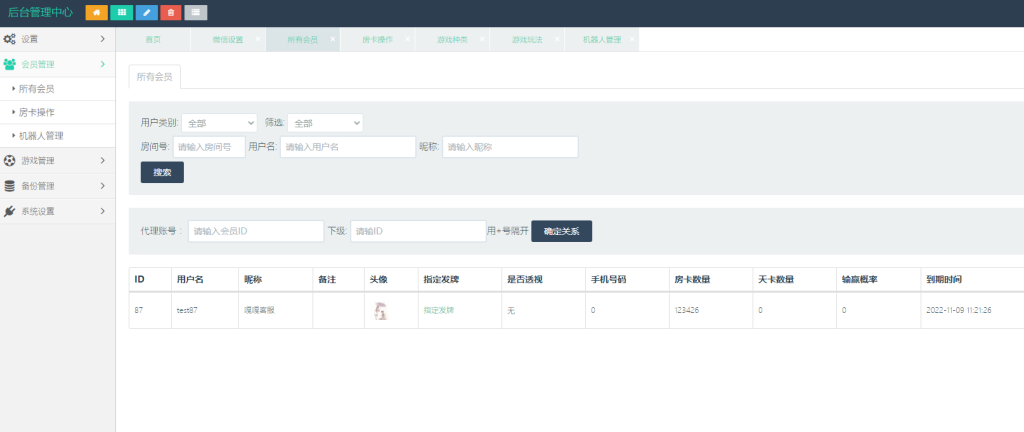Viewport: 1024px width, 432px height.
Task: Click the gears icon beside 设置
Action: coord(10,39)
